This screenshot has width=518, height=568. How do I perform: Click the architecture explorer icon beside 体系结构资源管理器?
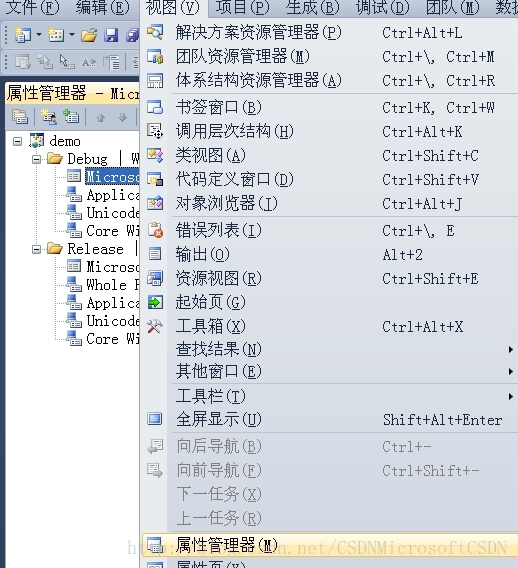point(155,80)
